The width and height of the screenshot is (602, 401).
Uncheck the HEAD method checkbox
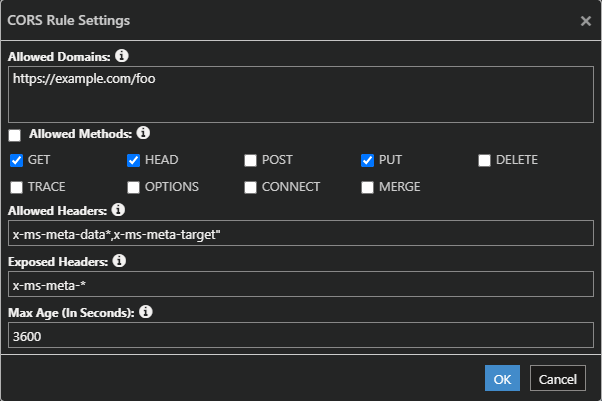[x=133, y=160]
